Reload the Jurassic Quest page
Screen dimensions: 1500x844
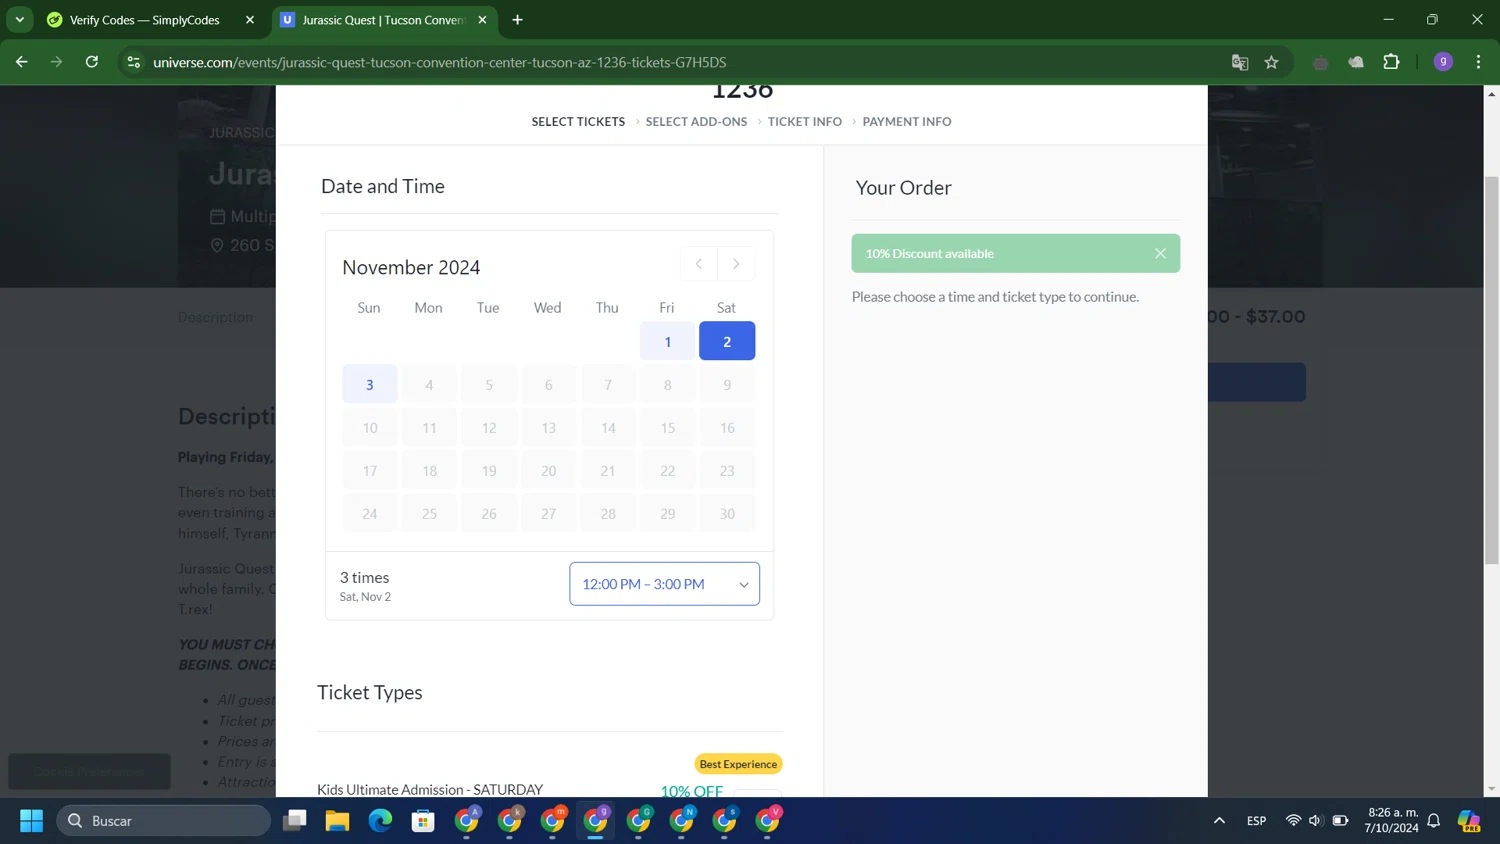[92, 62]
